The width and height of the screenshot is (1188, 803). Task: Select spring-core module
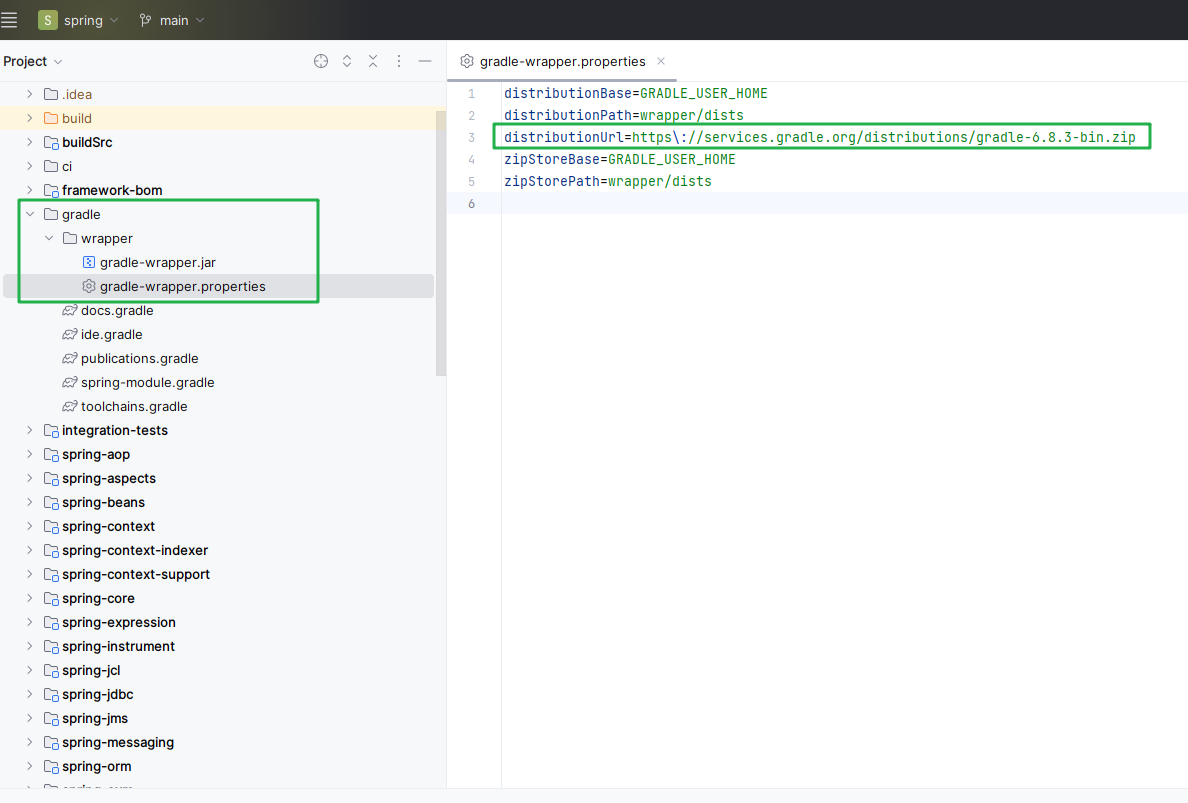click(98, 598)
